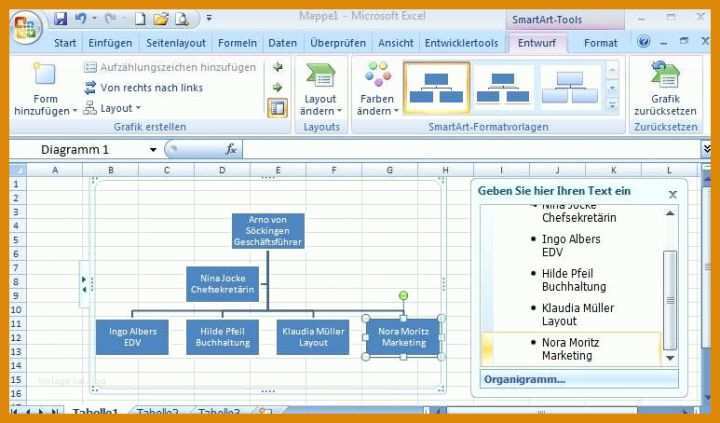Image resolution: width=720 pixels, height=423 pixels.
Task: Toggle the text pane button
Action: (x=277, y=108)
